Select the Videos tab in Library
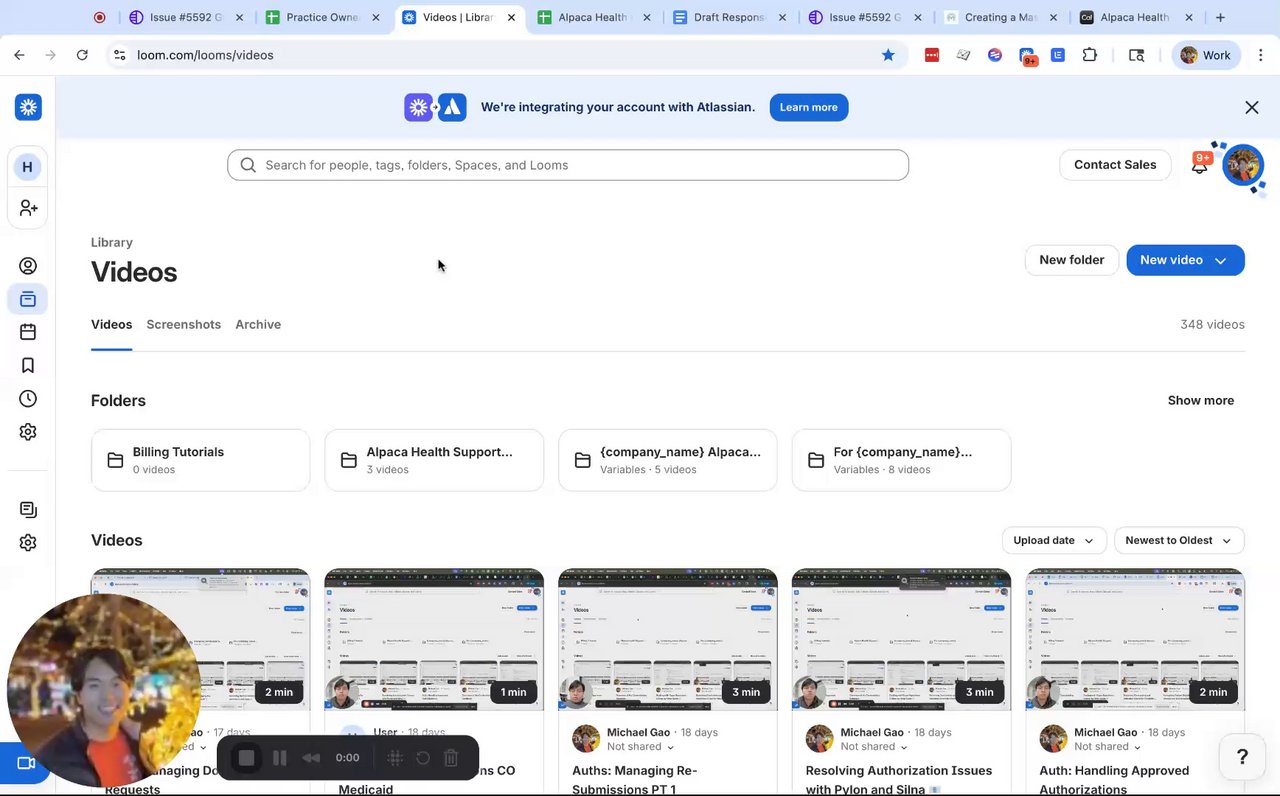 click(111, 324)
